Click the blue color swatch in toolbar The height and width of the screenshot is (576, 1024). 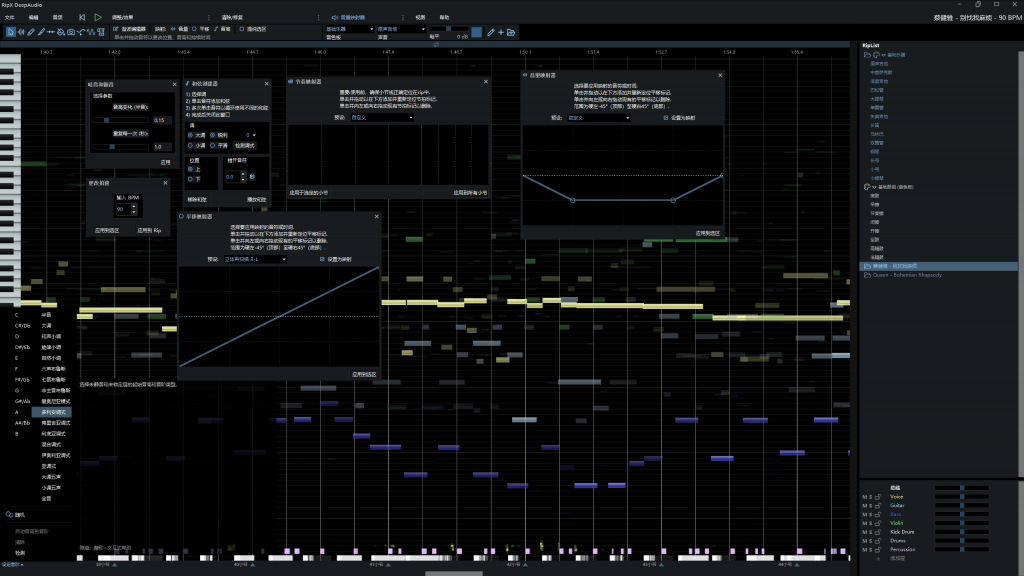coord(477,32)
